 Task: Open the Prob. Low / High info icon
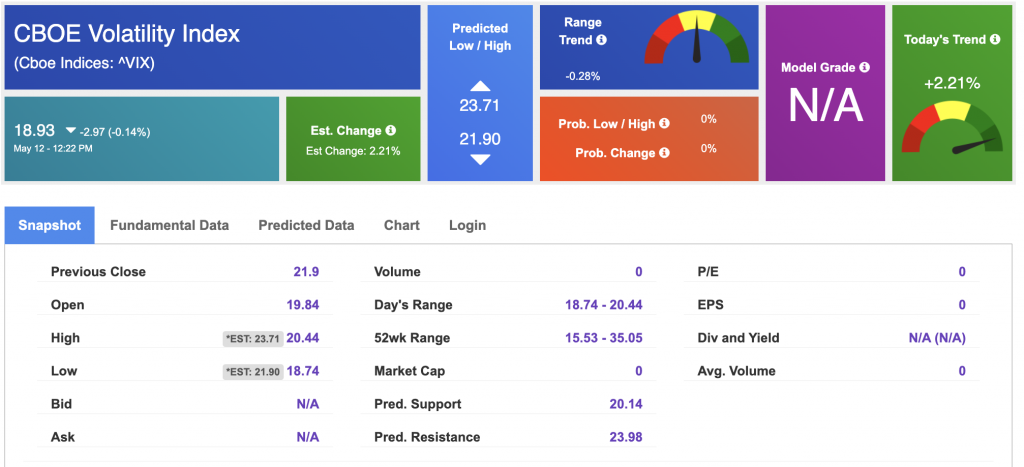[x=664, y=123]
